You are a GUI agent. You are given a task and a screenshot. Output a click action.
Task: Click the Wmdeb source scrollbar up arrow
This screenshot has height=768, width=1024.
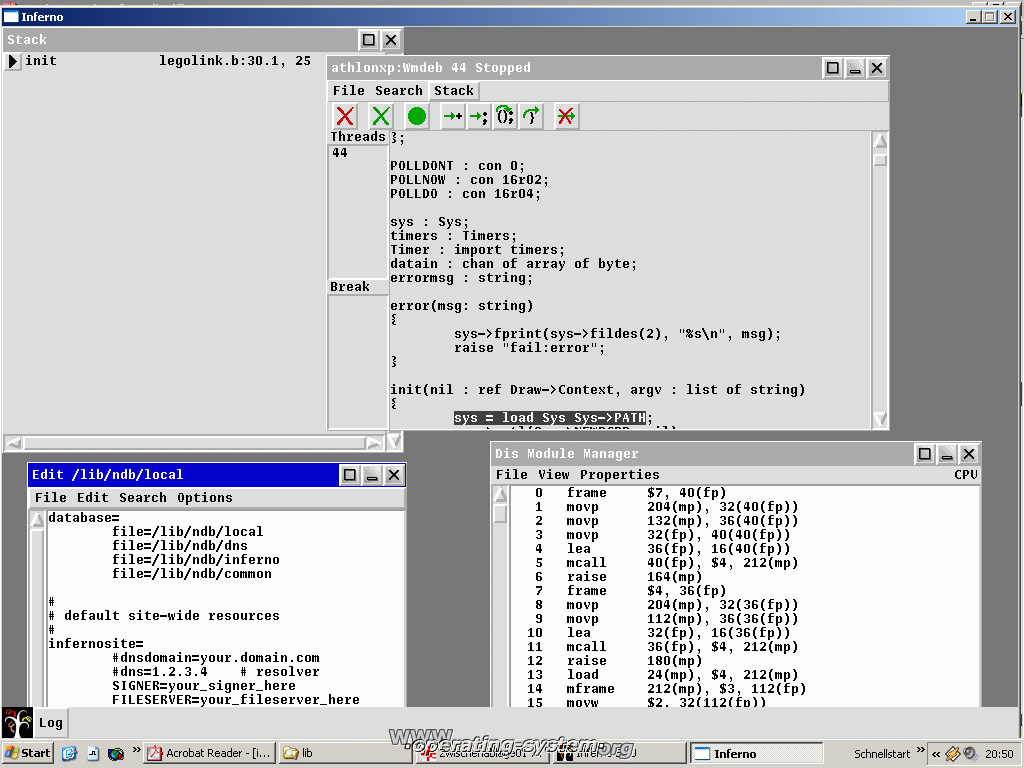pyautogui.click(x=880, y=140)
